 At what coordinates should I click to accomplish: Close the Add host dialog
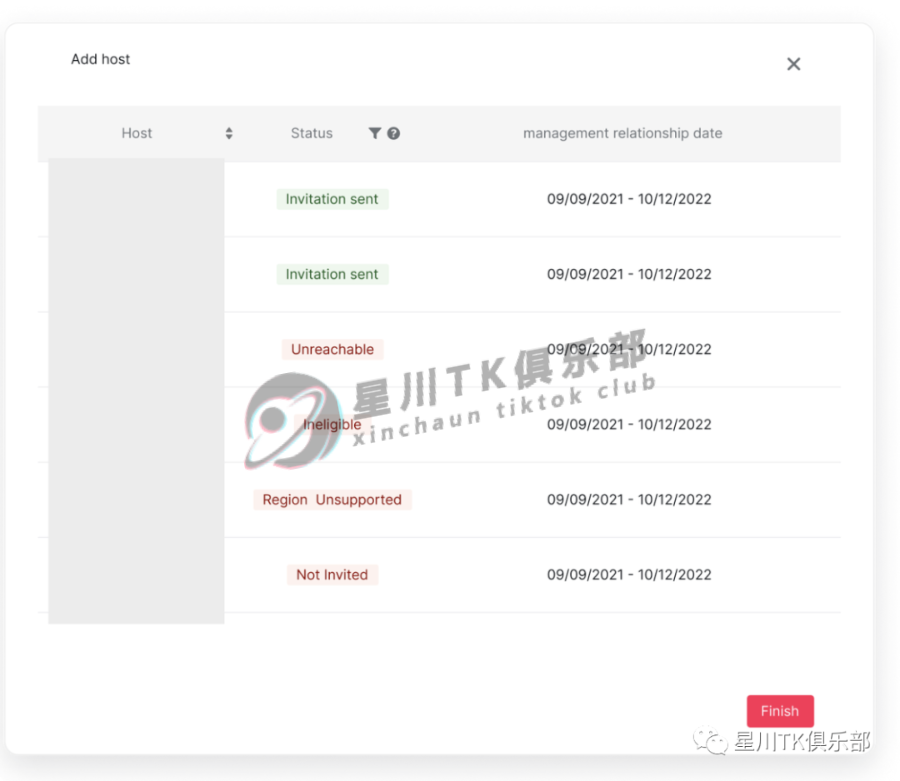point(793,64)
